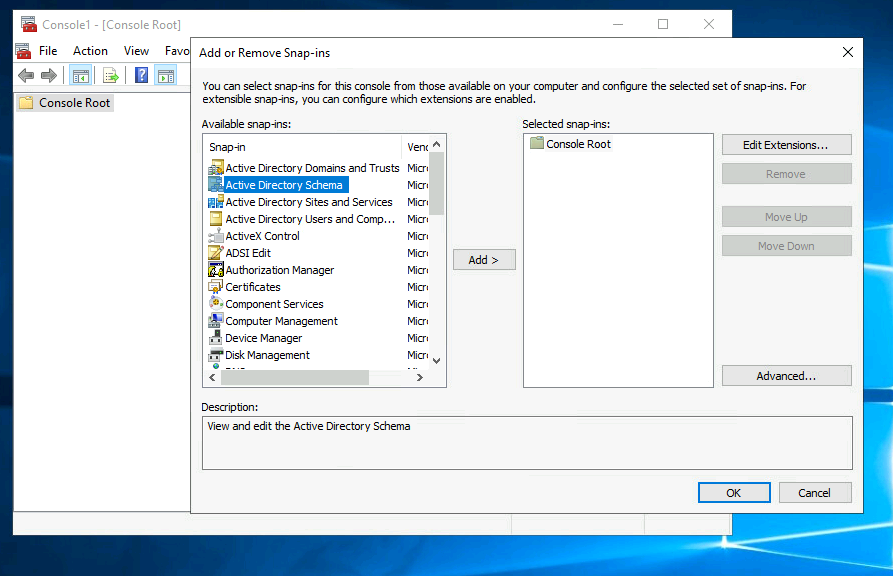This screenshot has height=576, width=893.
Task: Click the Active Directory Schema snap-in icon
Action: [x=216, y=185]
